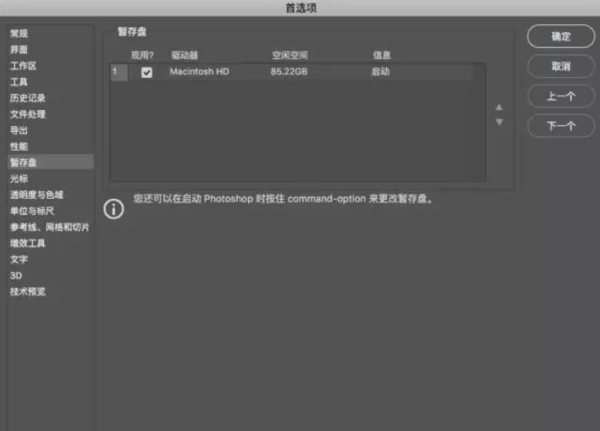Open the 常规 preferences category
The width and height of the screenshot is (600, 431).
(19, 34)
